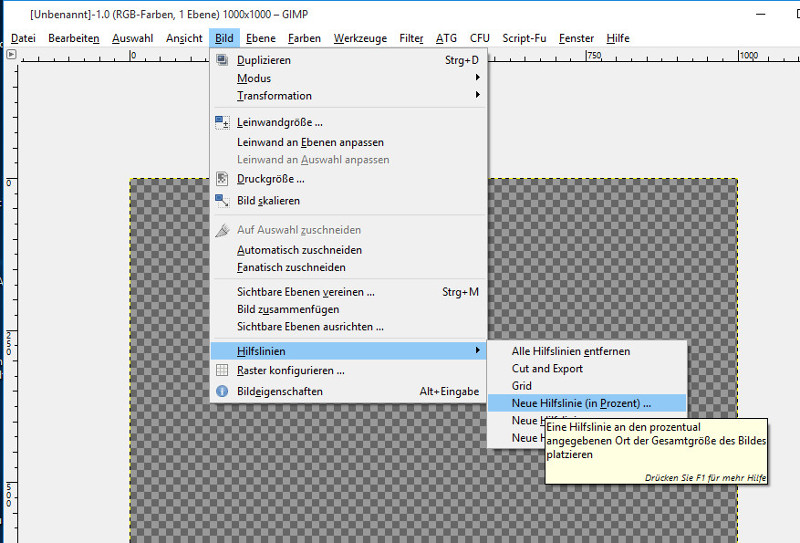Close the open Bild menu
Screen dimensions: 800x543
(x=224, y=38)
